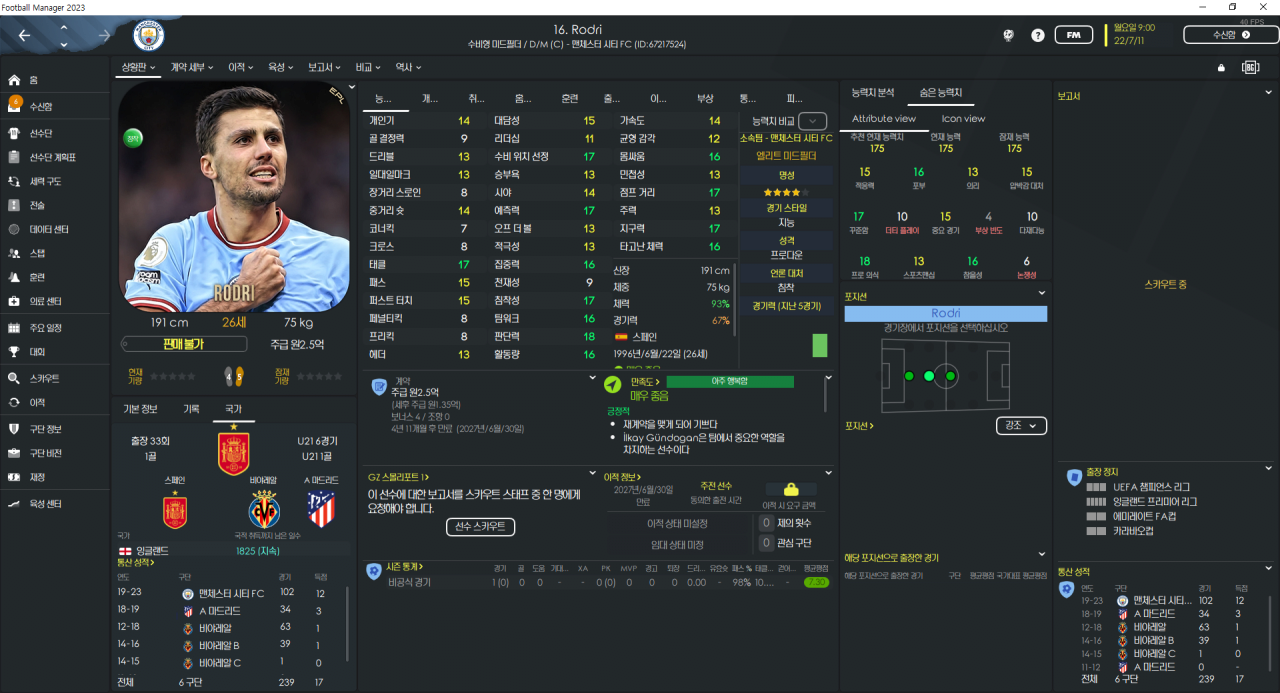Image resolution: width=1280 pixels, height=693 pixels.
Task: Click the 판매 불가 status button
Action: point(184,344)
